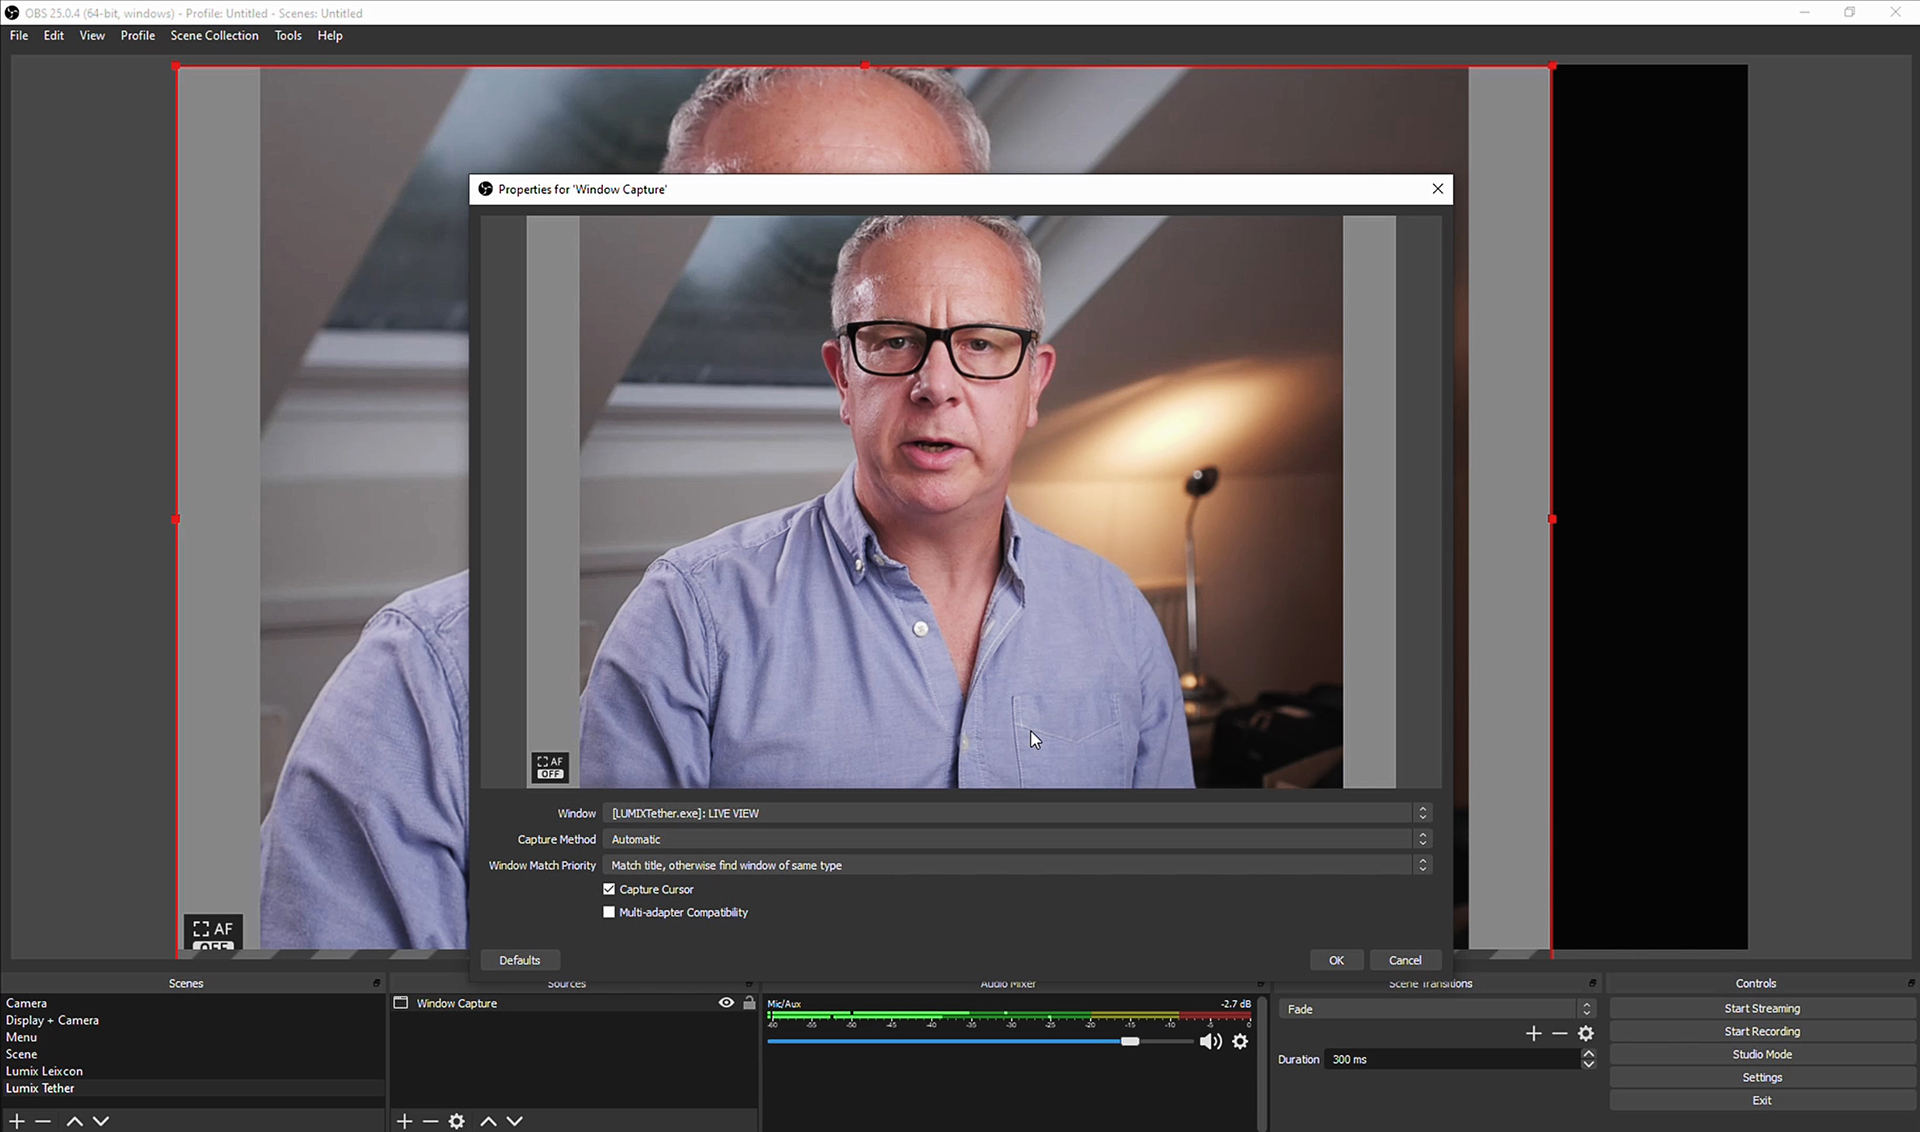Add a new scene with the plus icon
The height and width of the screenshot is (1132, 1920).
17,1122
